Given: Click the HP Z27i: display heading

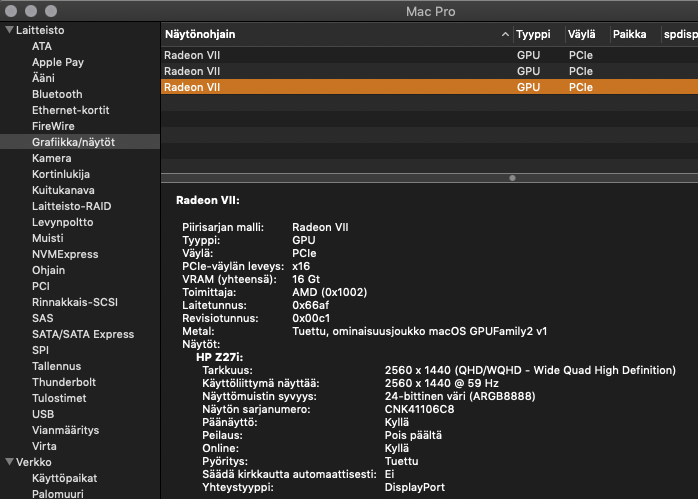Looking at the screenshot, I should click(219, 357).
